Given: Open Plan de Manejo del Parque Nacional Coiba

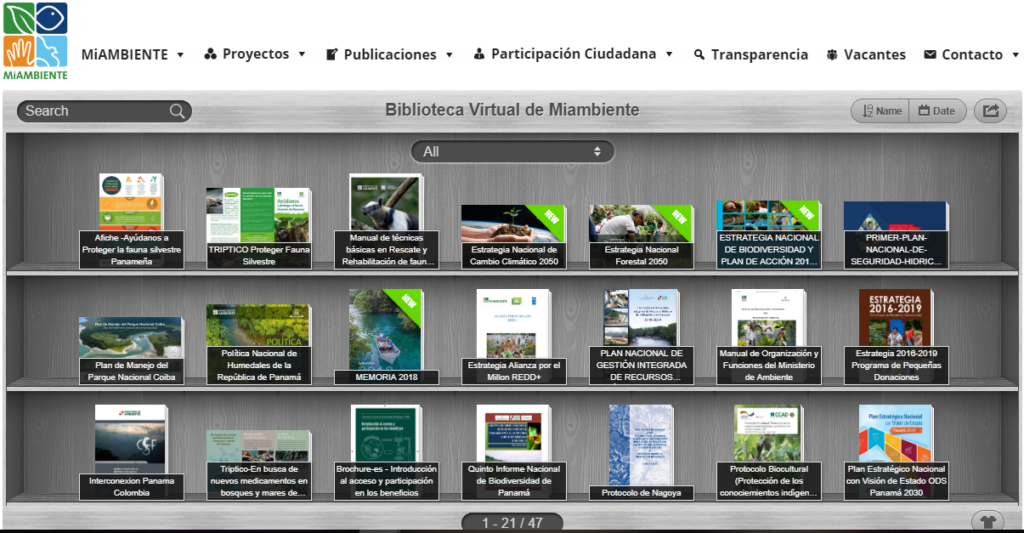Looking at the screenshot, I should [x=131, y=351].
